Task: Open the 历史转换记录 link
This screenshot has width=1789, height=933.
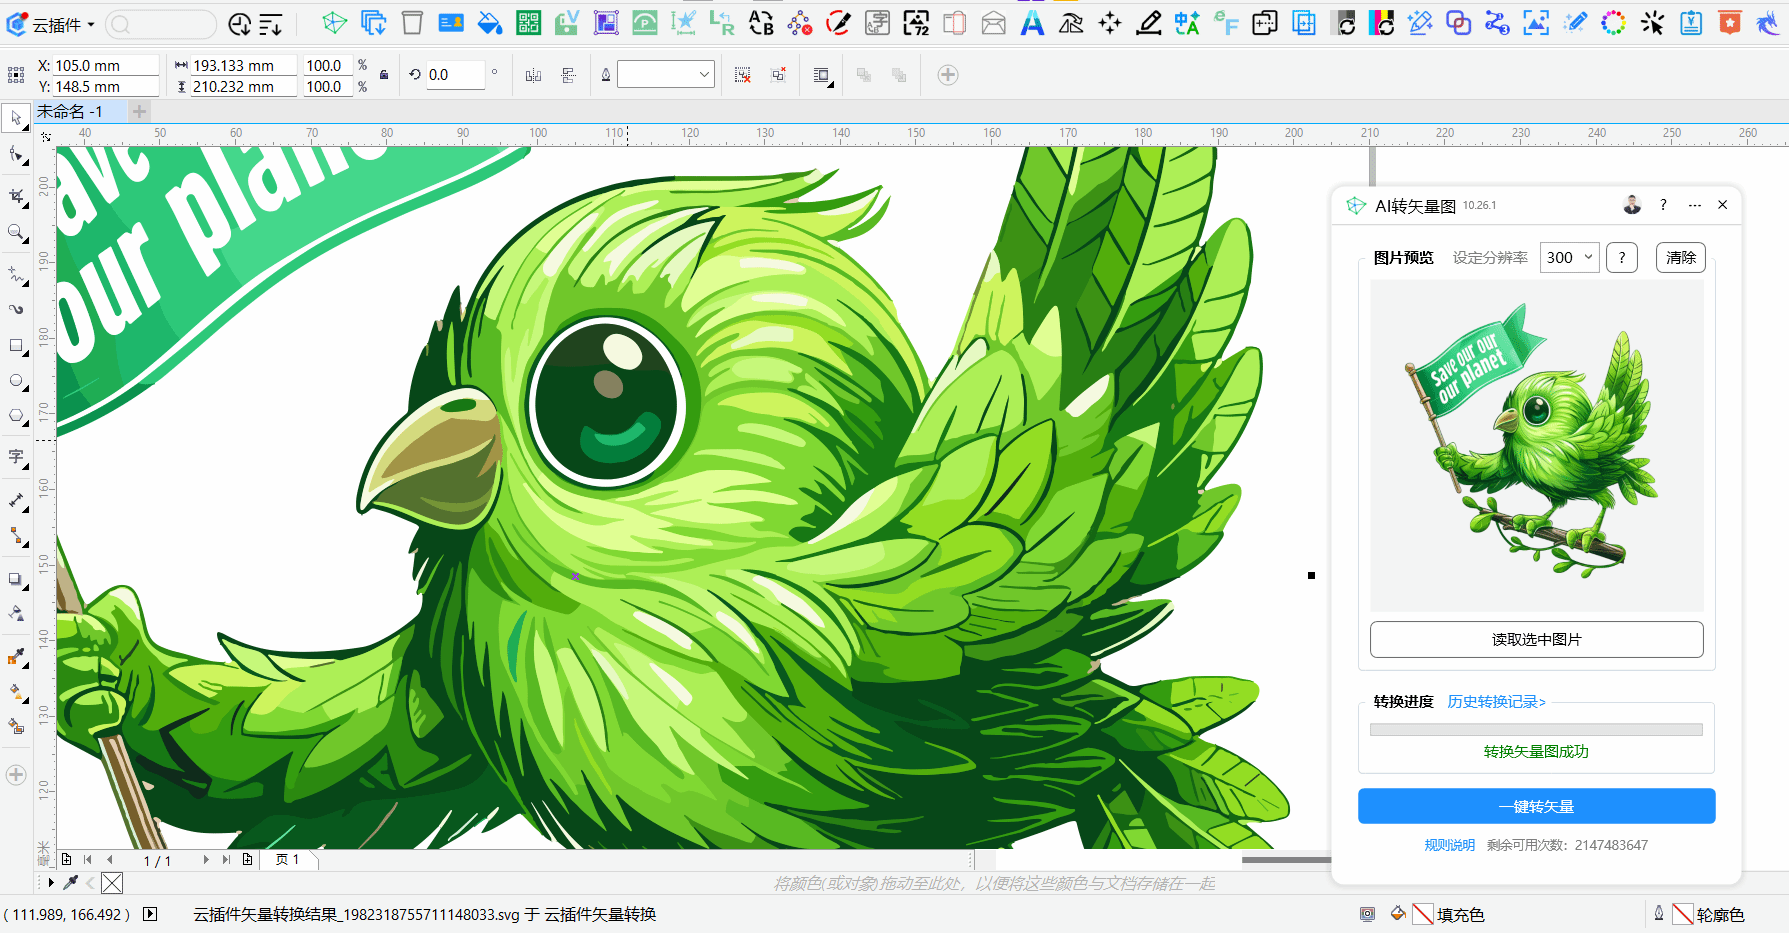Action: coord(1496,702)
